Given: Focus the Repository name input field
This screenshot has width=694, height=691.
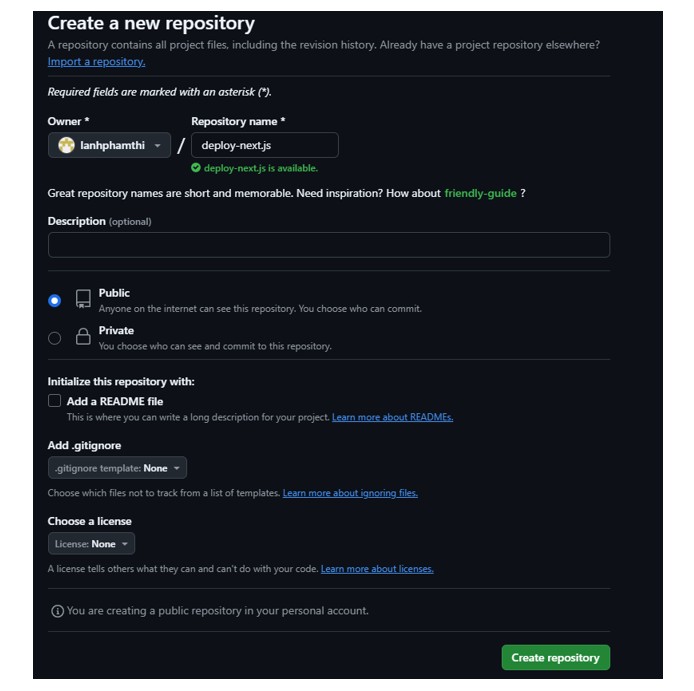Looking at the screenshot, I should pos(265,145).
